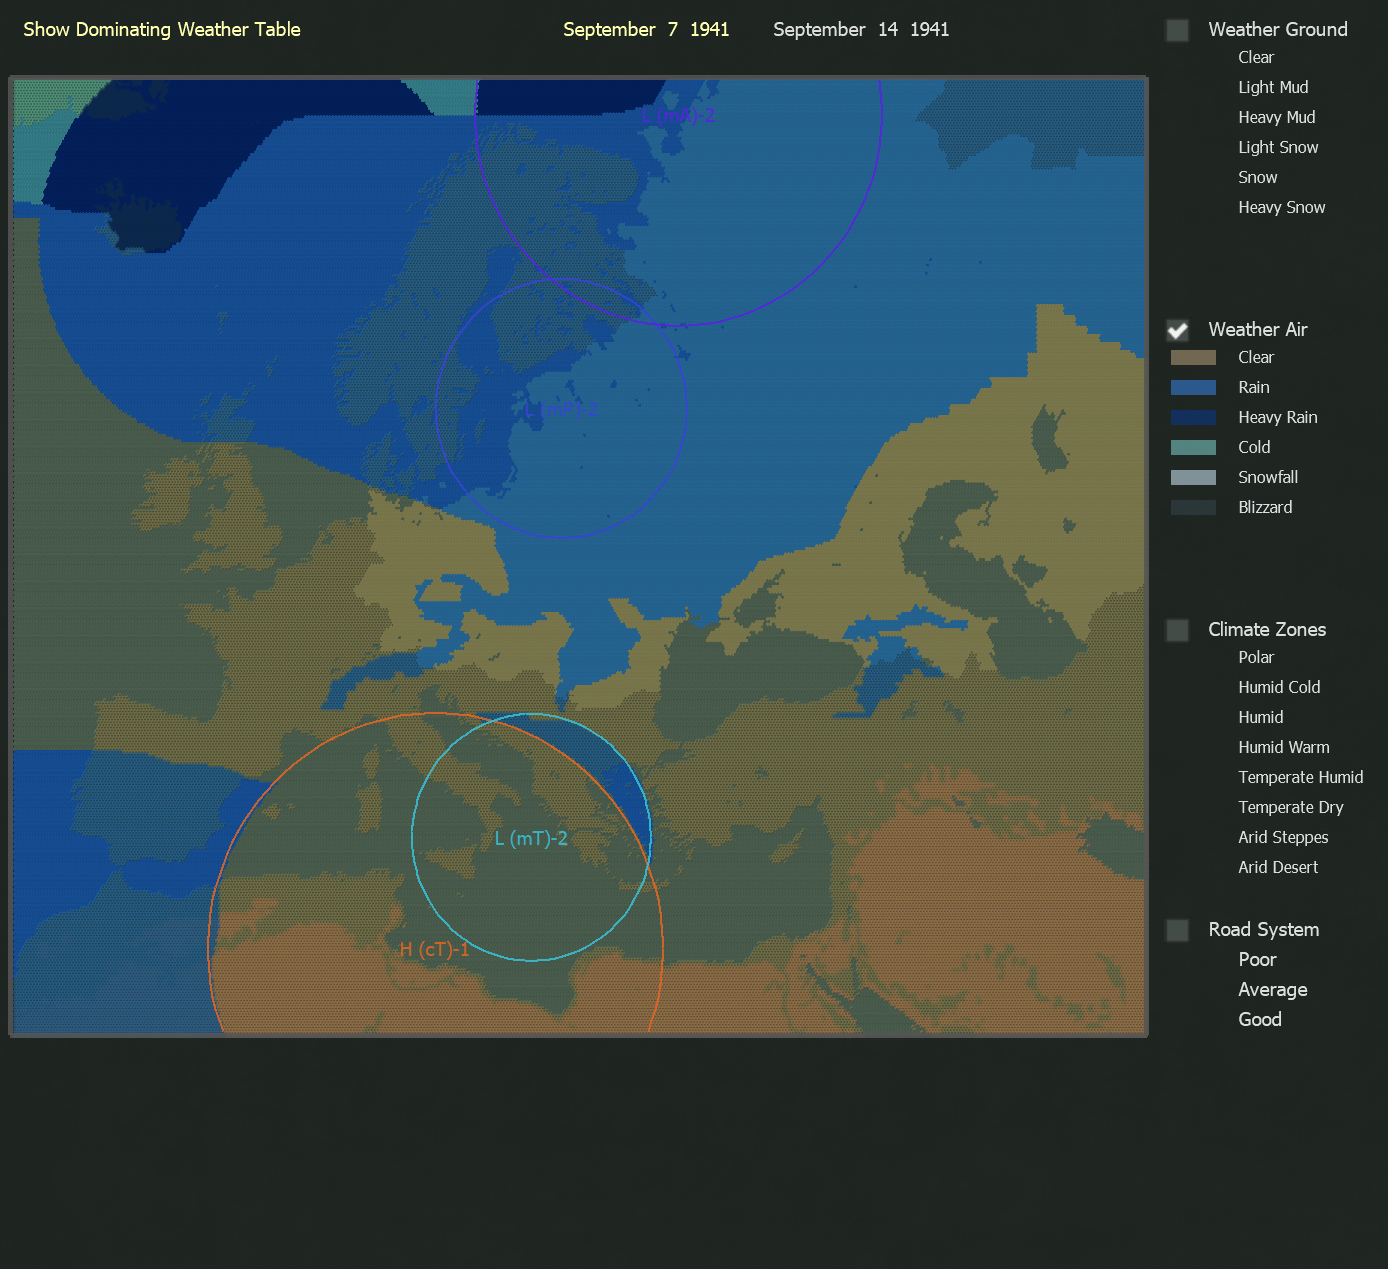This screenshot has height=1269, width=1388.
Task: Click the Polar climate zone entry
Action: [x=1256, y=658]
